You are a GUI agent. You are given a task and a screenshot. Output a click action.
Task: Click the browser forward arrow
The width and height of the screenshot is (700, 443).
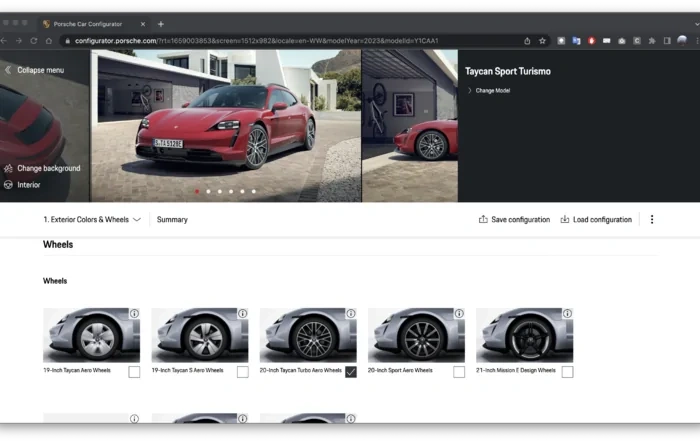(19, 41)
